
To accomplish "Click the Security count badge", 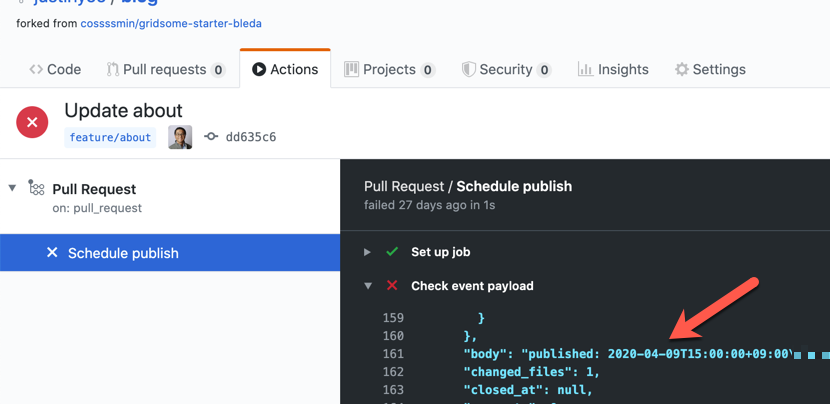I will [x=544, y=70].
